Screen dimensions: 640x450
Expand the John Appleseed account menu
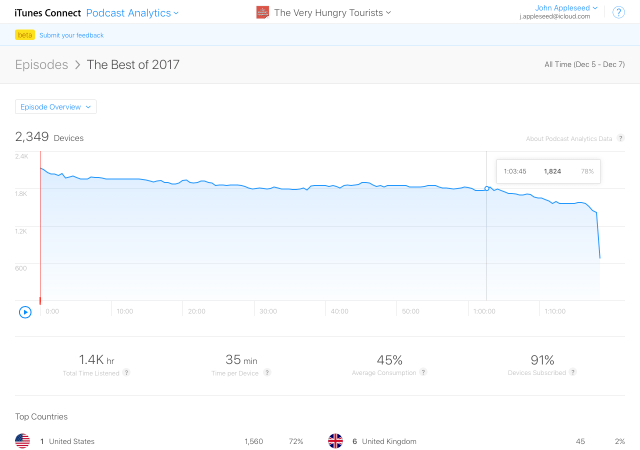point(566,8)
